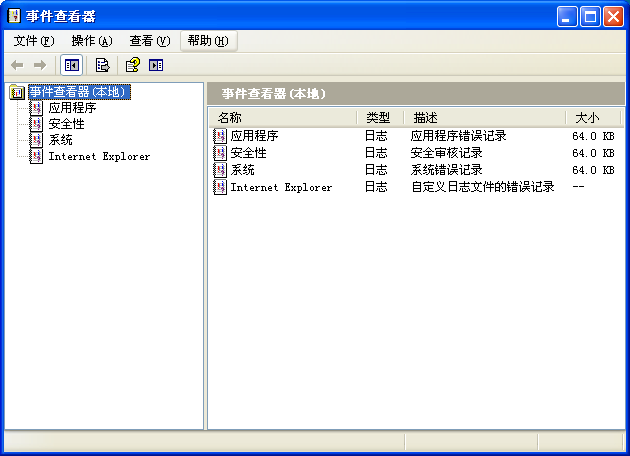Click the 自定义日志文件的错误记录 description text
Screen dimensions: 630x456
click(483, 187)
